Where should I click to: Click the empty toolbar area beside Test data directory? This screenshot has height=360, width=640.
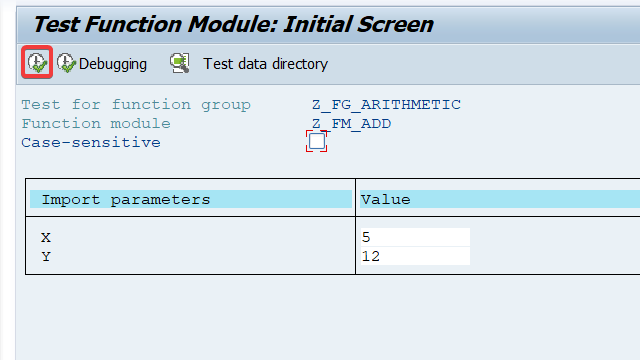482,64
